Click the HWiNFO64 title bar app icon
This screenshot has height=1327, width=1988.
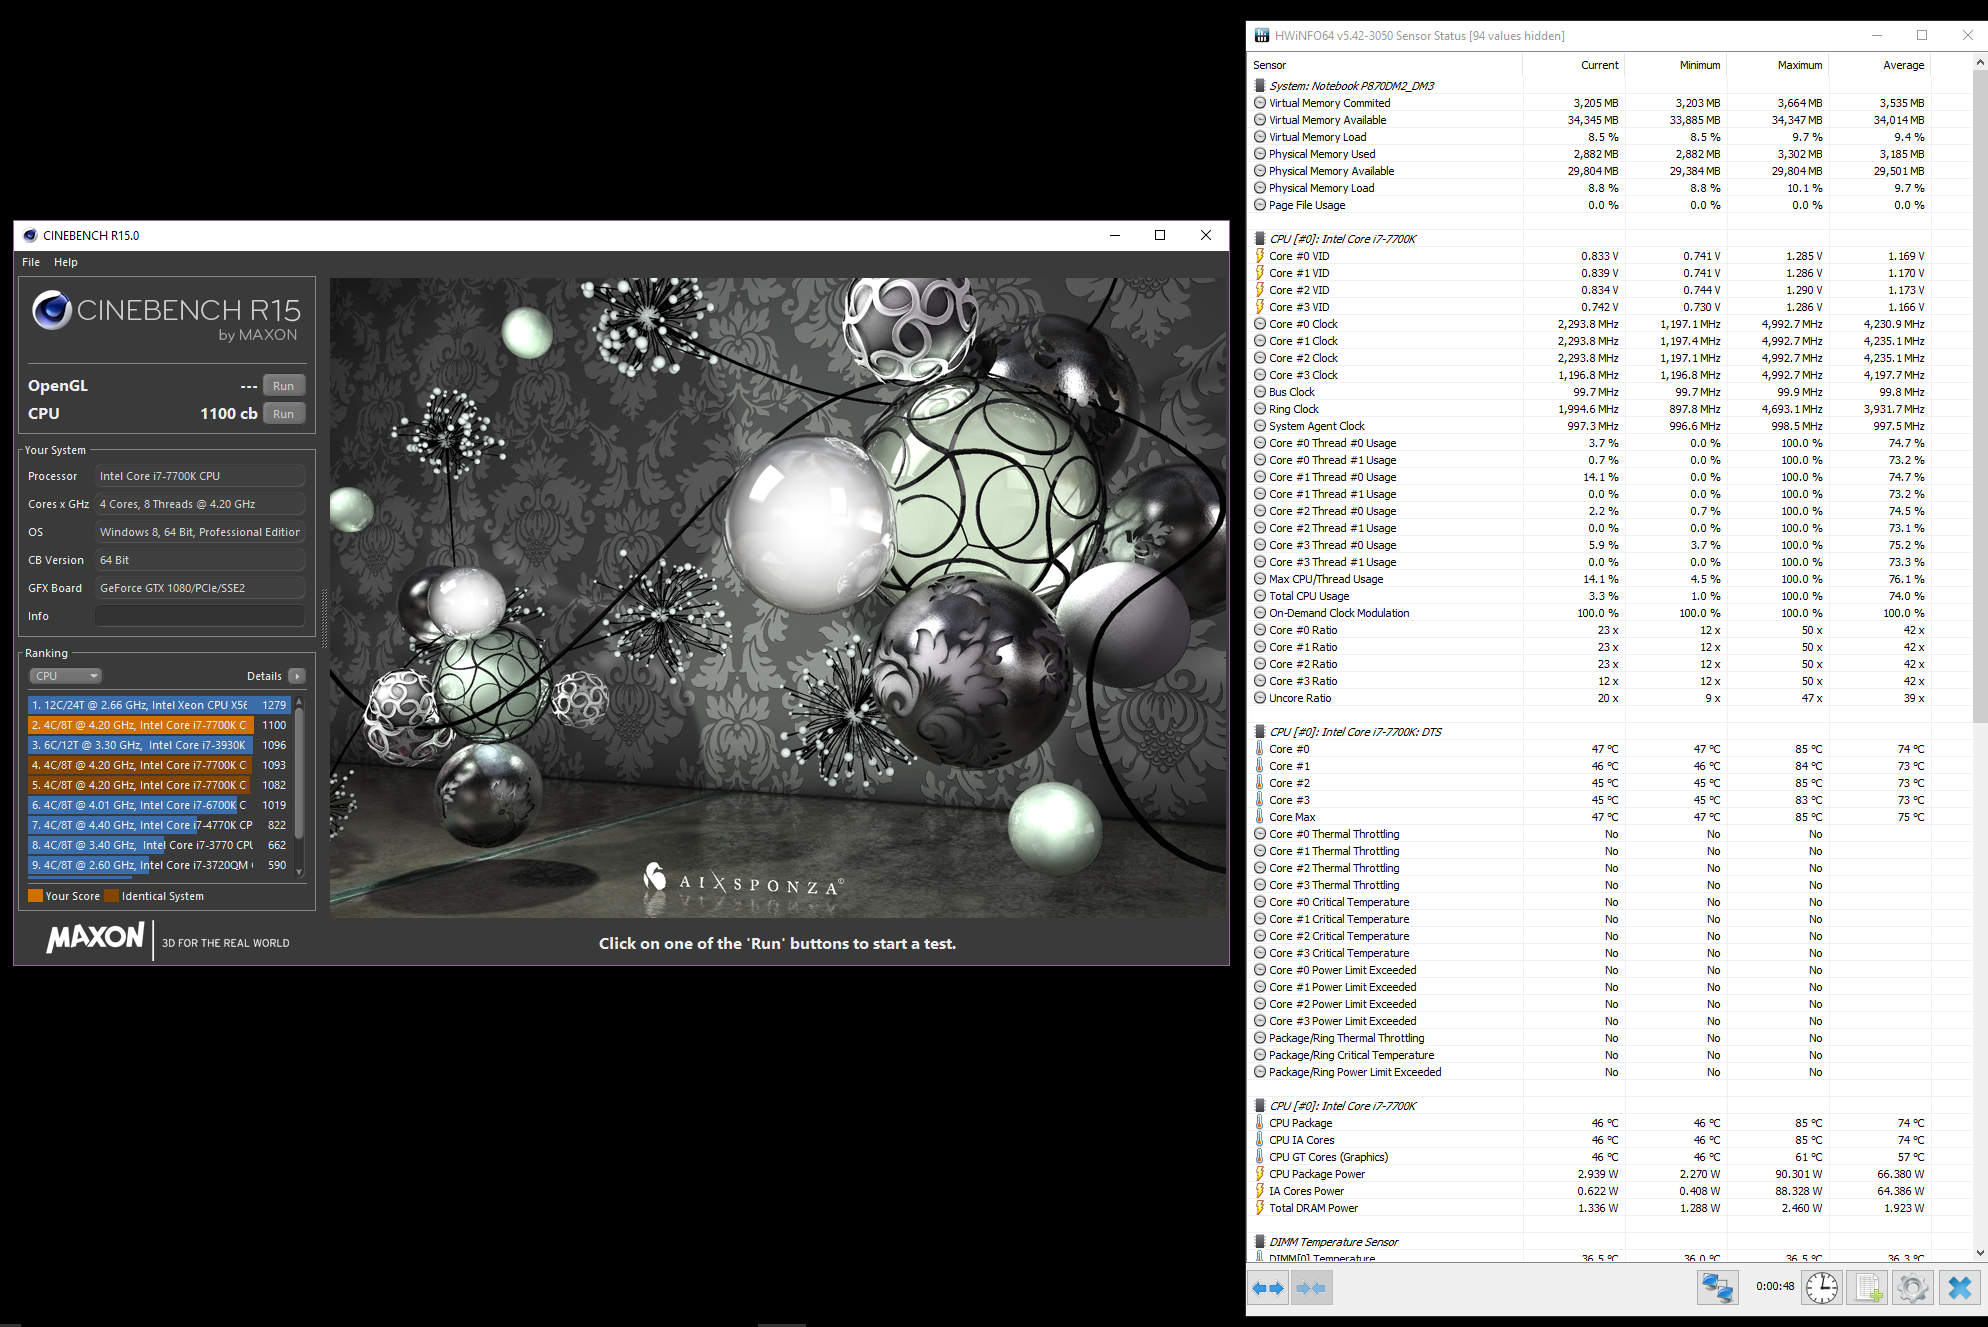tap(1261, 36)
